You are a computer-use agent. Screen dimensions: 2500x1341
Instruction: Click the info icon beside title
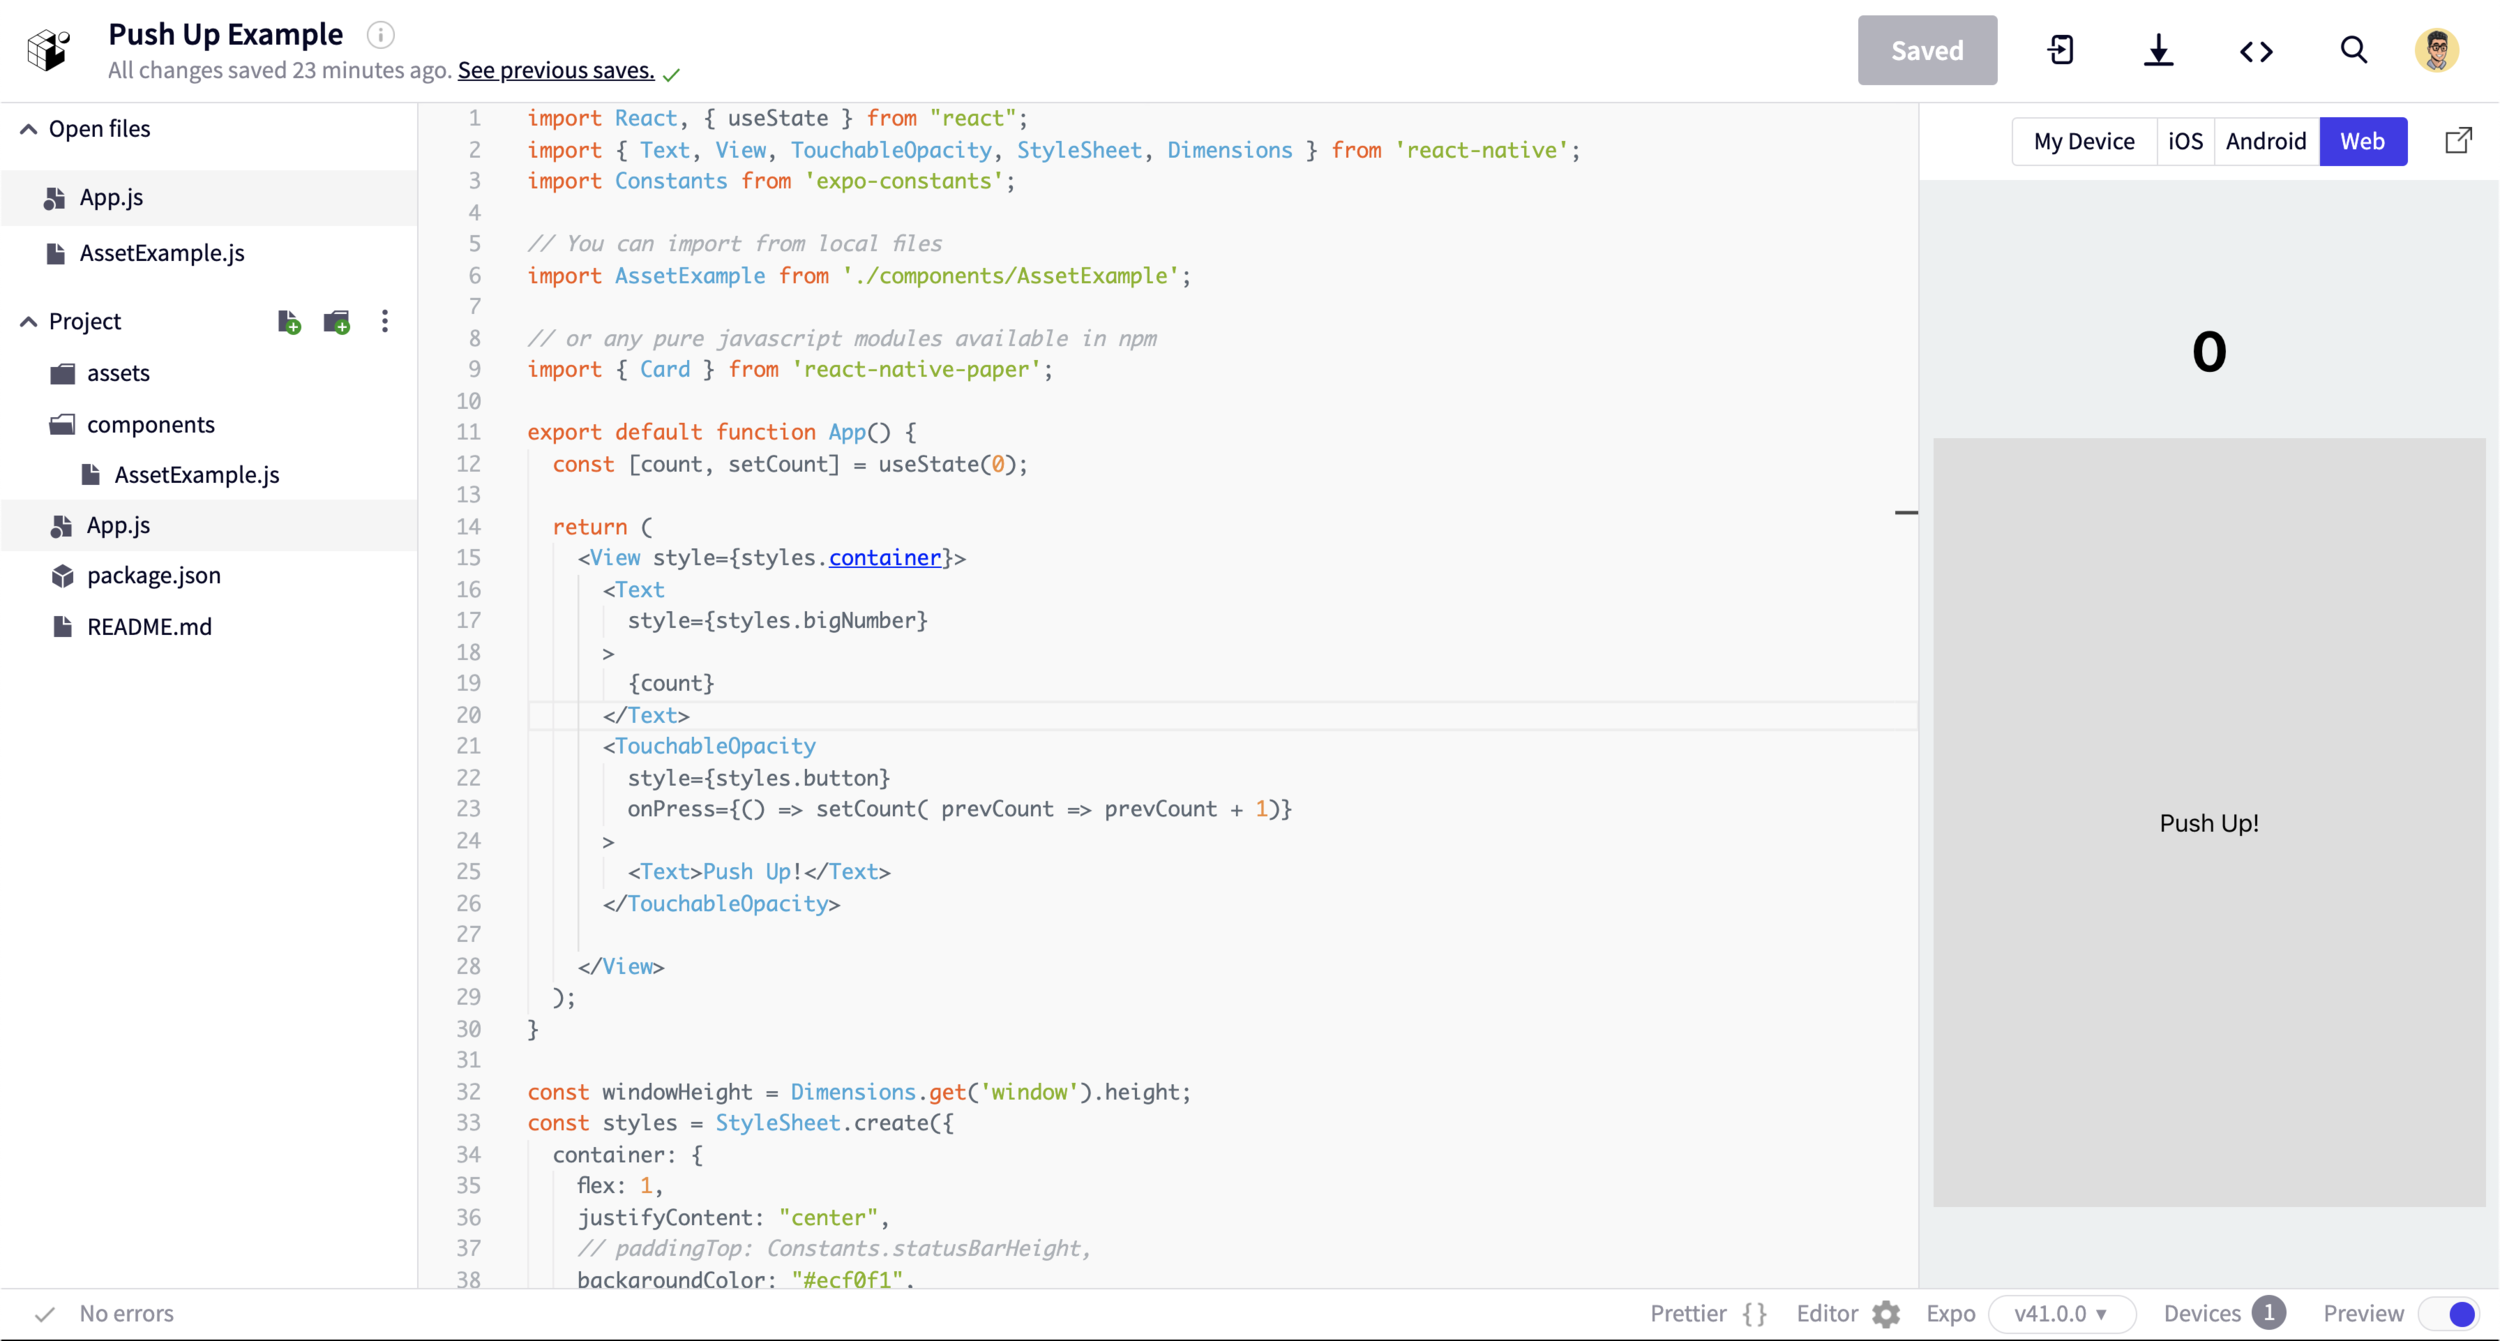coord(380,35)
